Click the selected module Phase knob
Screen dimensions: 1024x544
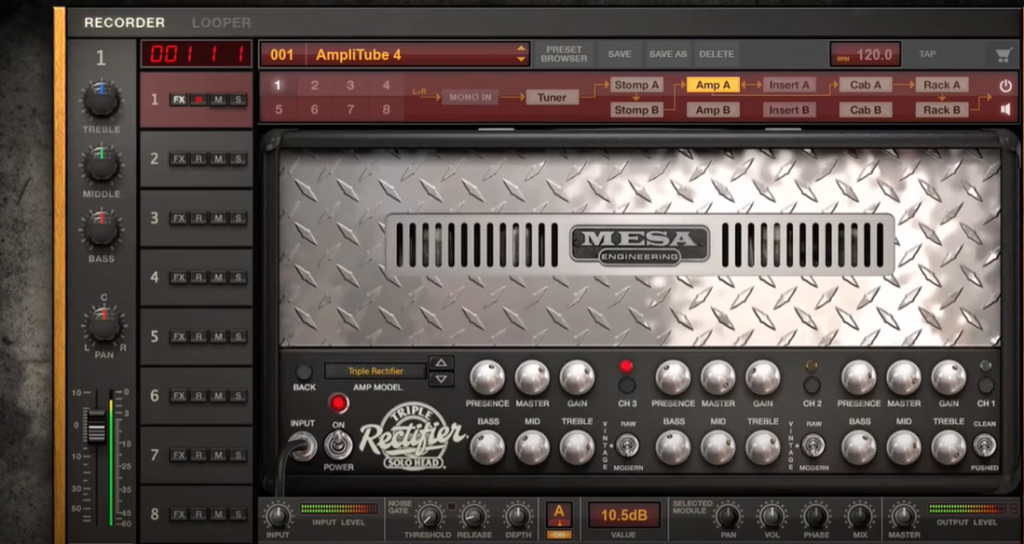tap(816, 516)
